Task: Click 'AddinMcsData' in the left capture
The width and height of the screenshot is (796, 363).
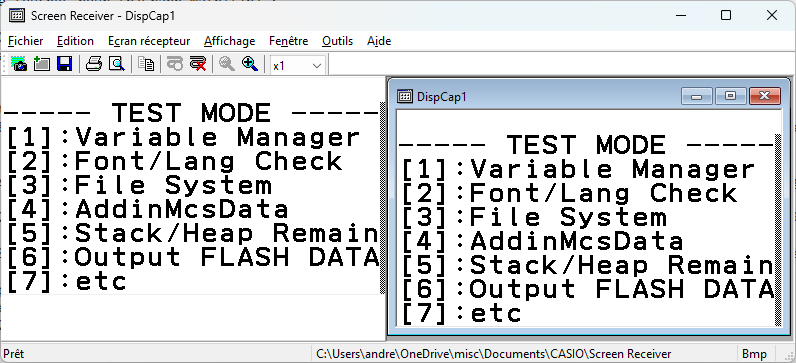Action: click(182, 210)
